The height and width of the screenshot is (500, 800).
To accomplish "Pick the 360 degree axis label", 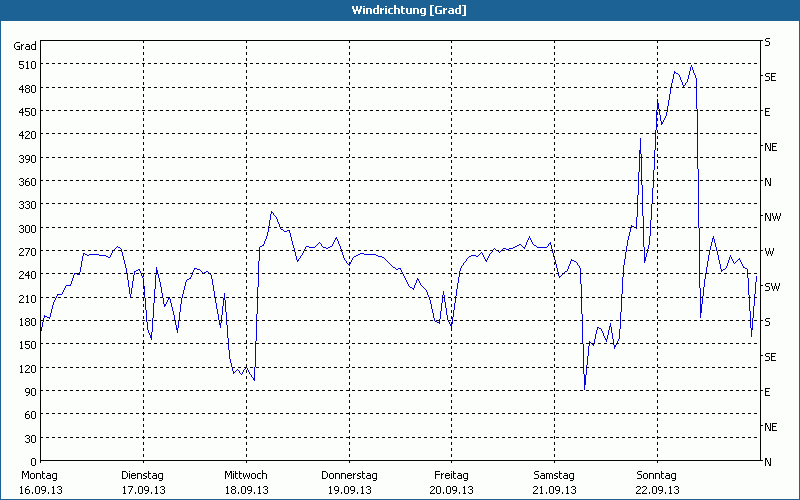I will point(28,182).
